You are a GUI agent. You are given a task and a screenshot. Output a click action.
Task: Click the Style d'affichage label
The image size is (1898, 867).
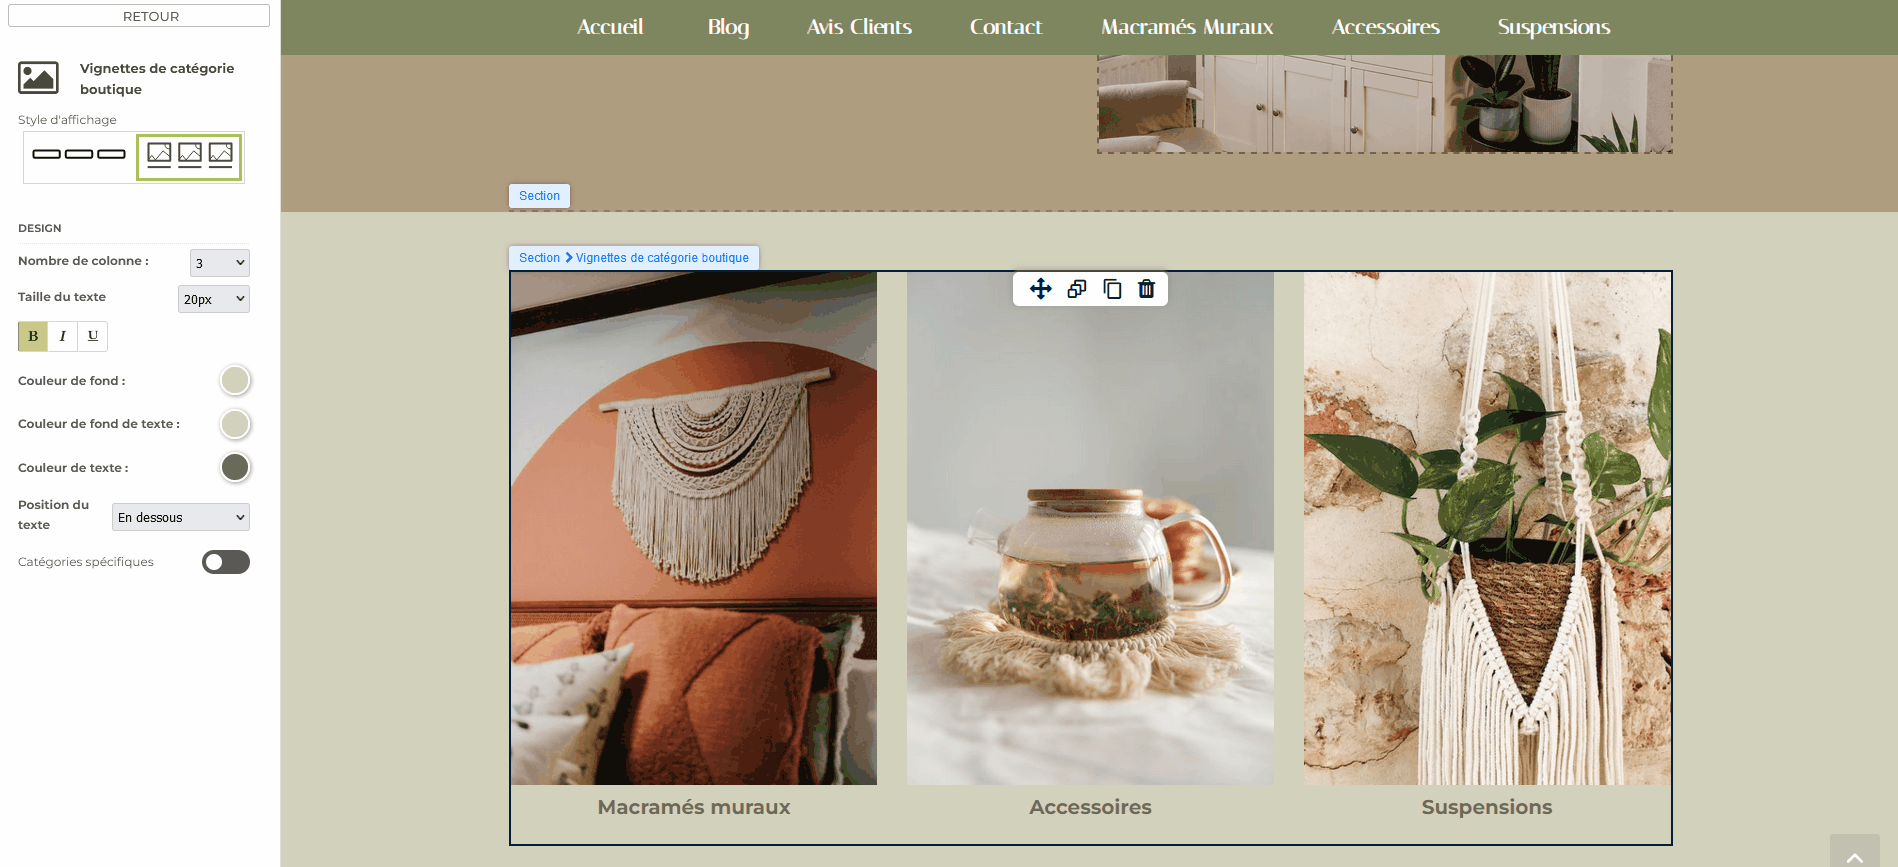tap(67, 120)
